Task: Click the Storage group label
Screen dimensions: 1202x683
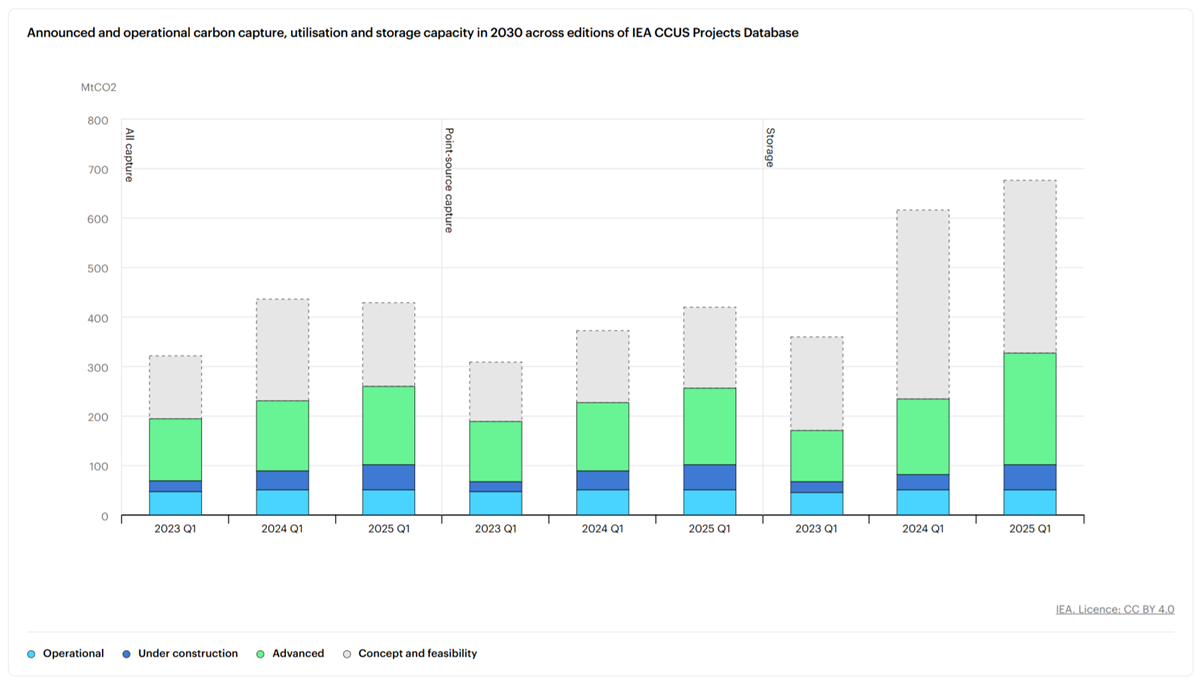Action: click(x=770, y=147)
